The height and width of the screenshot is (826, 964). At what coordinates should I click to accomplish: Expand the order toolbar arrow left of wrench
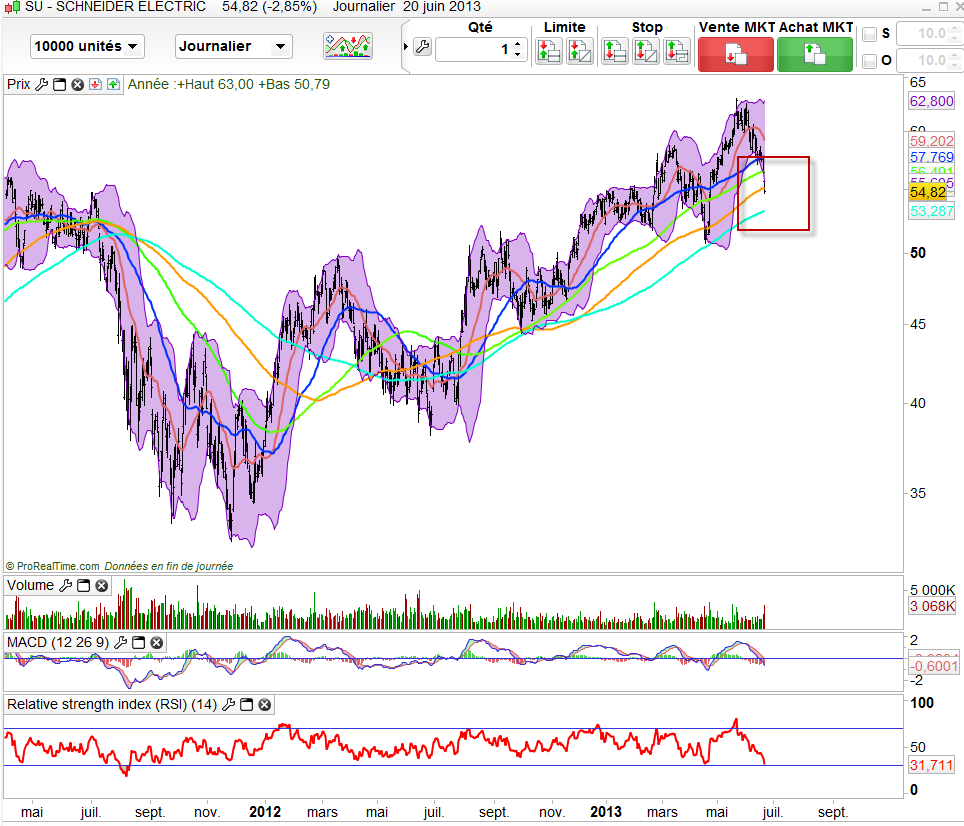point(405,47)
